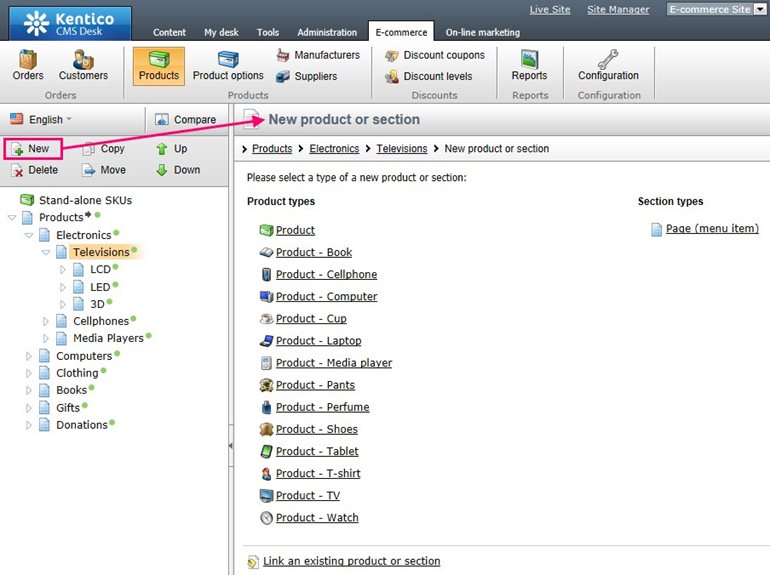
Task: Open the English language dropdown
Action: coord(41,119)
